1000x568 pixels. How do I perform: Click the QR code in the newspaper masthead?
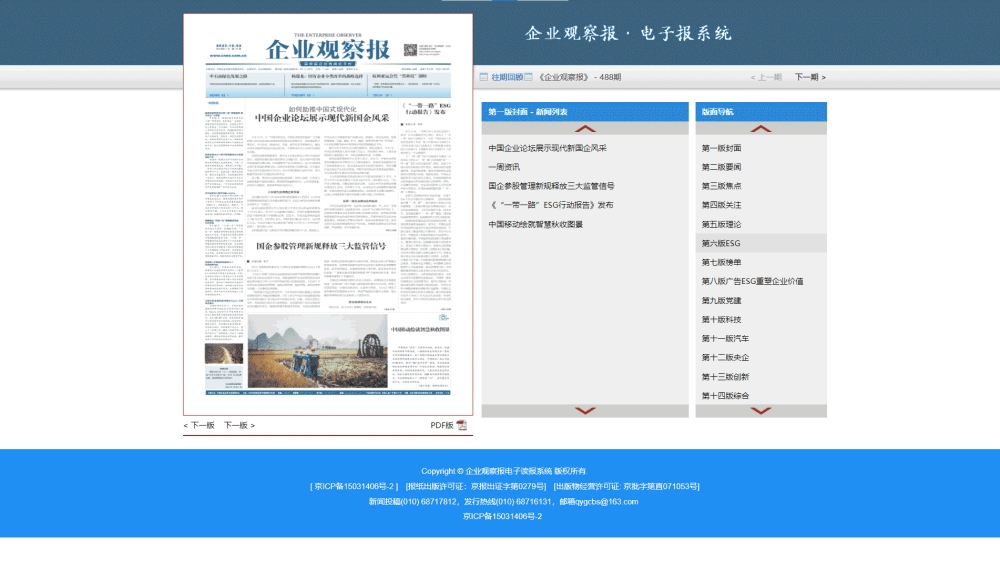[x=410, y=50]
